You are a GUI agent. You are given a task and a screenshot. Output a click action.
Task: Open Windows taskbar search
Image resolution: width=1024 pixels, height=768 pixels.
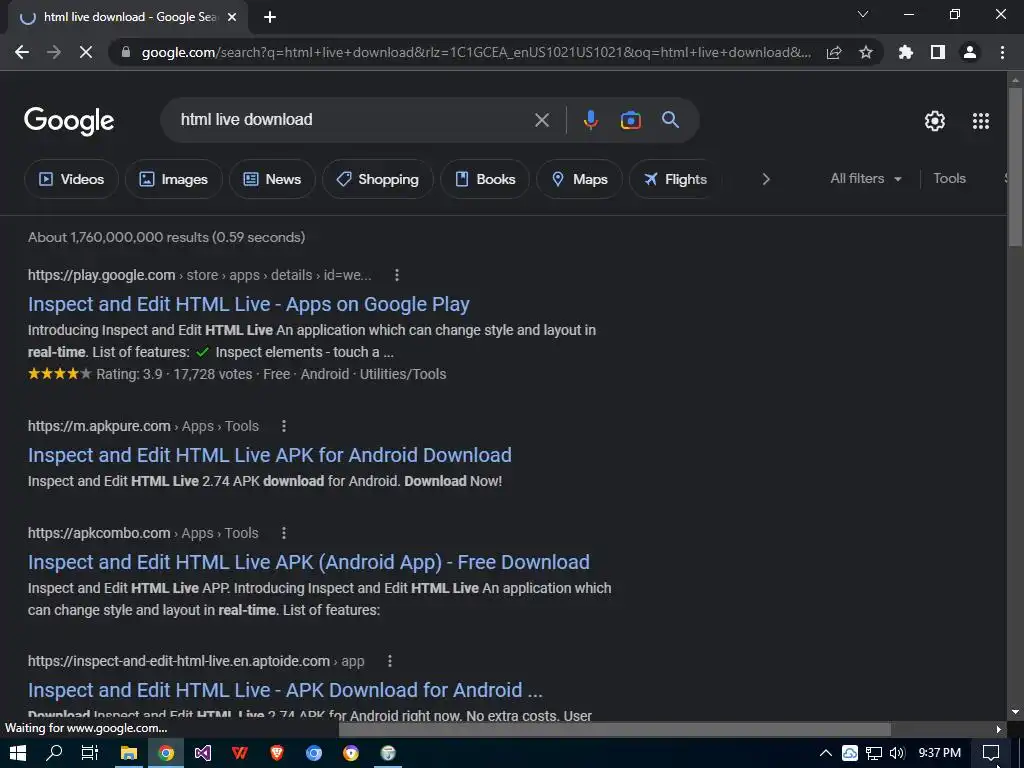pyautogui.click(x=54, y=753)
